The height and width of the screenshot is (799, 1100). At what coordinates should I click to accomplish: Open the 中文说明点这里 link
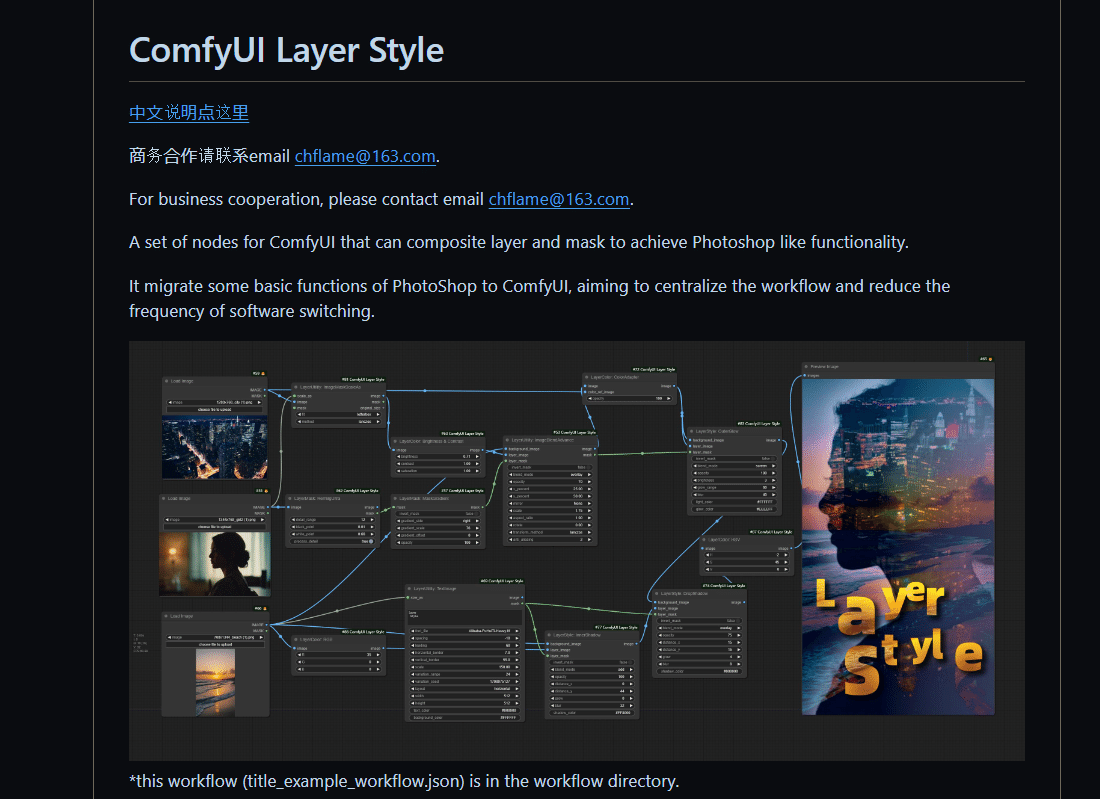click(x=189, y=113)
